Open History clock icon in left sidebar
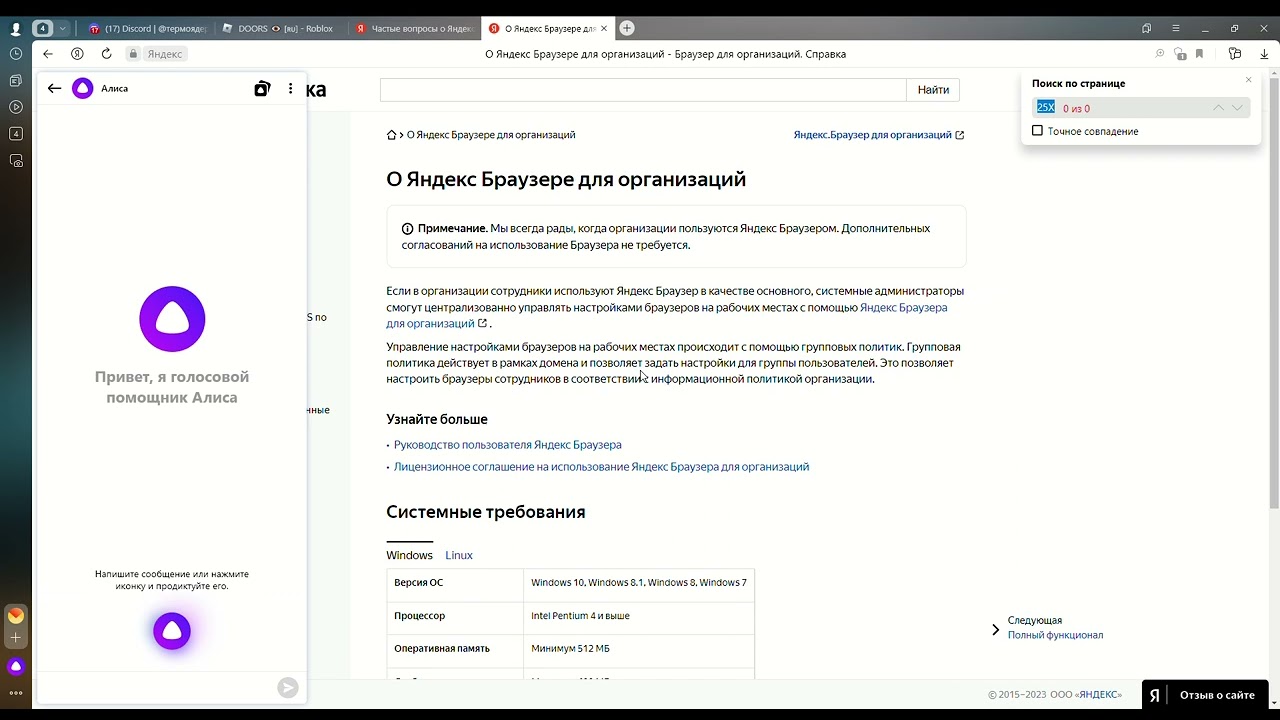Screen dimensions: 1280x720 coord(16,54)
